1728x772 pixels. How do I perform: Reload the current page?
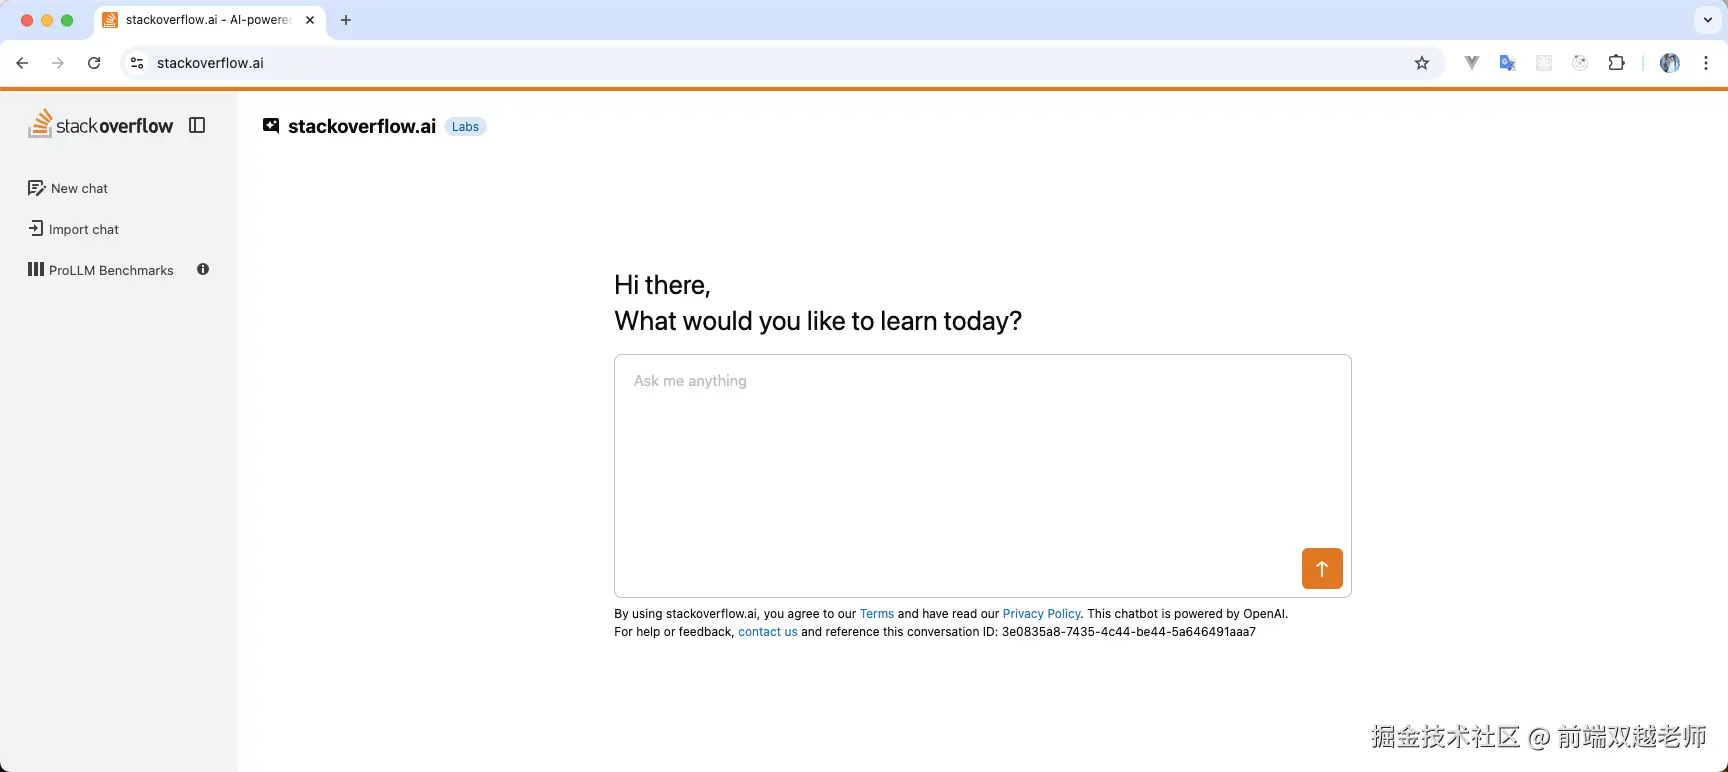click(x=94, y=63)
